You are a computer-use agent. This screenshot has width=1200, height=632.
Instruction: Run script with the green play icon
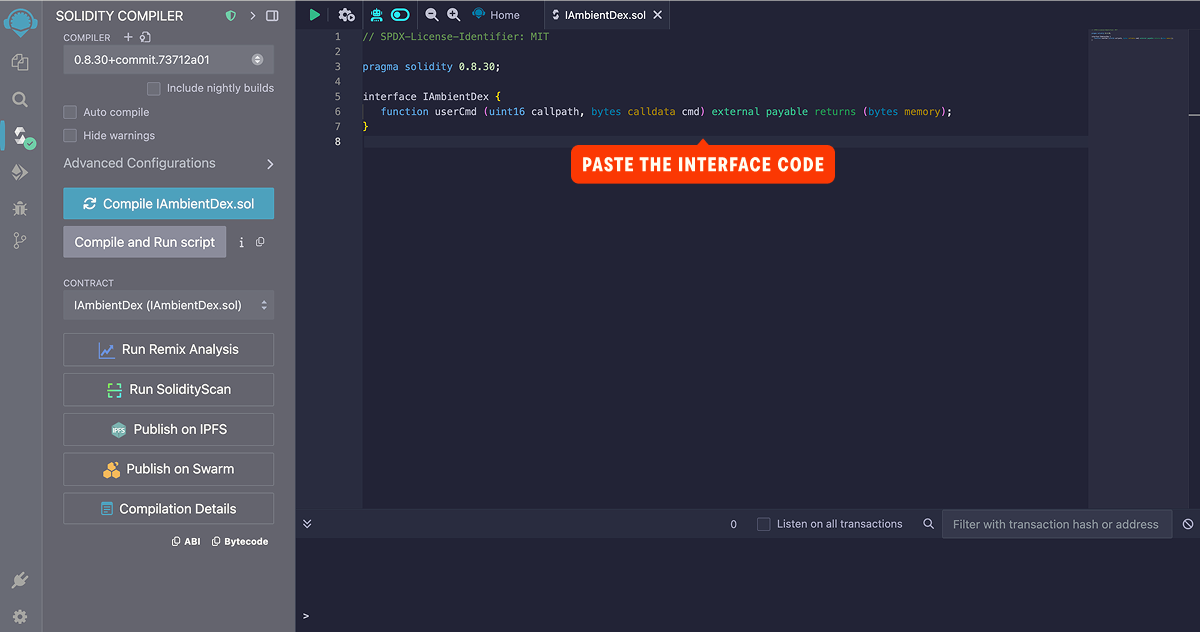(x=315, y=15)
